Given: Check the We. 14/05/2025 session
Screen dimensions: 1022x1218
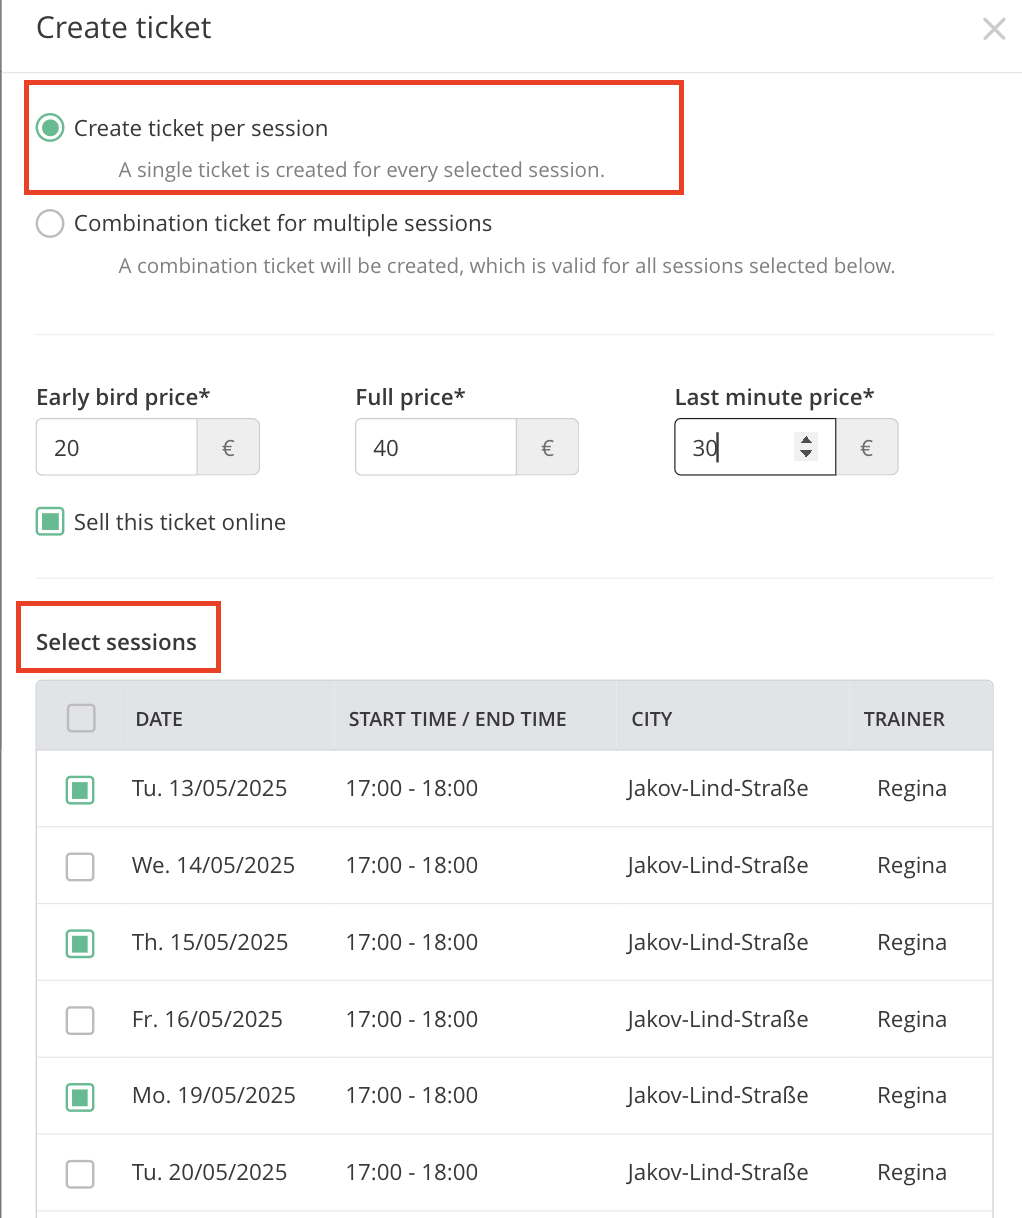Looking at the screenshot, I should point(80,866).
